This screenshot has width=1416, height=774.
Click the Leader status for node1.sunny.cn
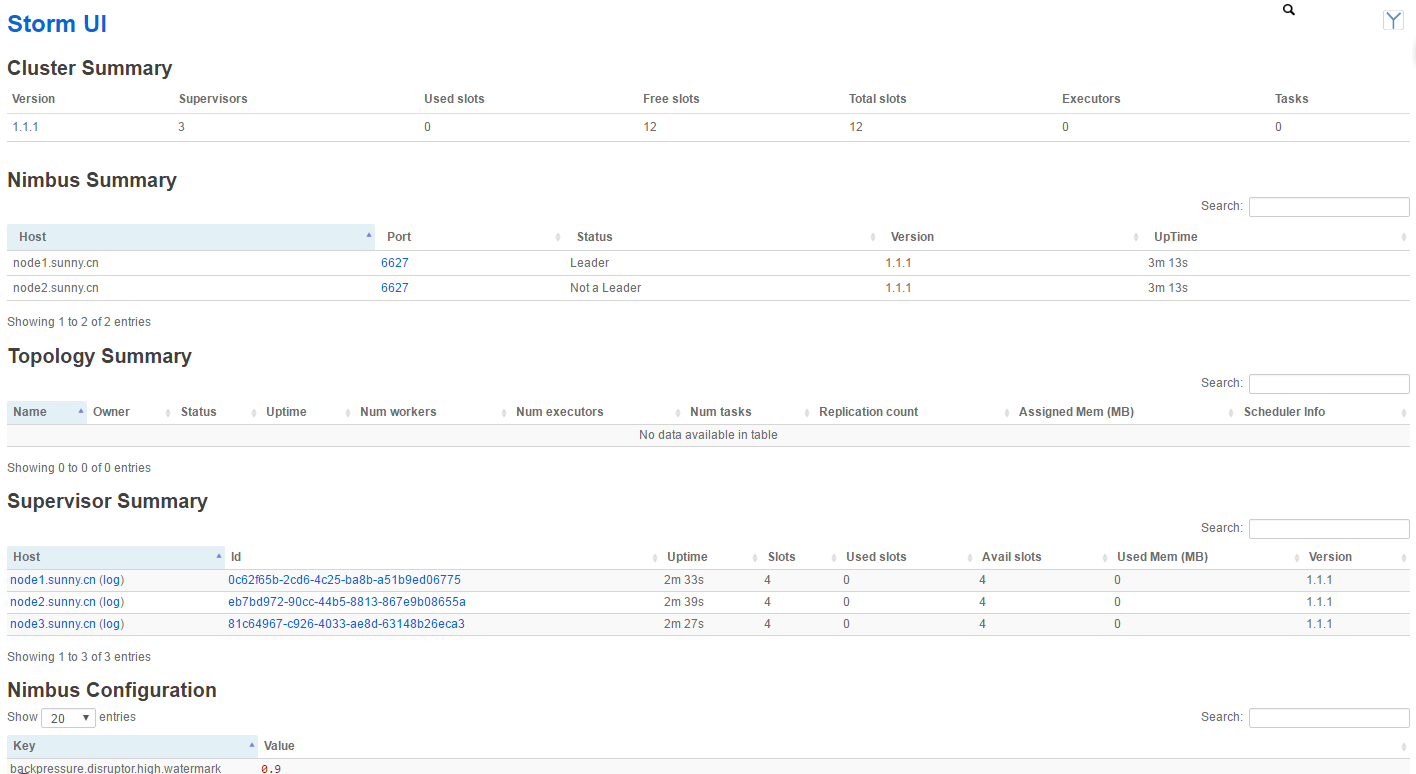(x=589, y=263)
